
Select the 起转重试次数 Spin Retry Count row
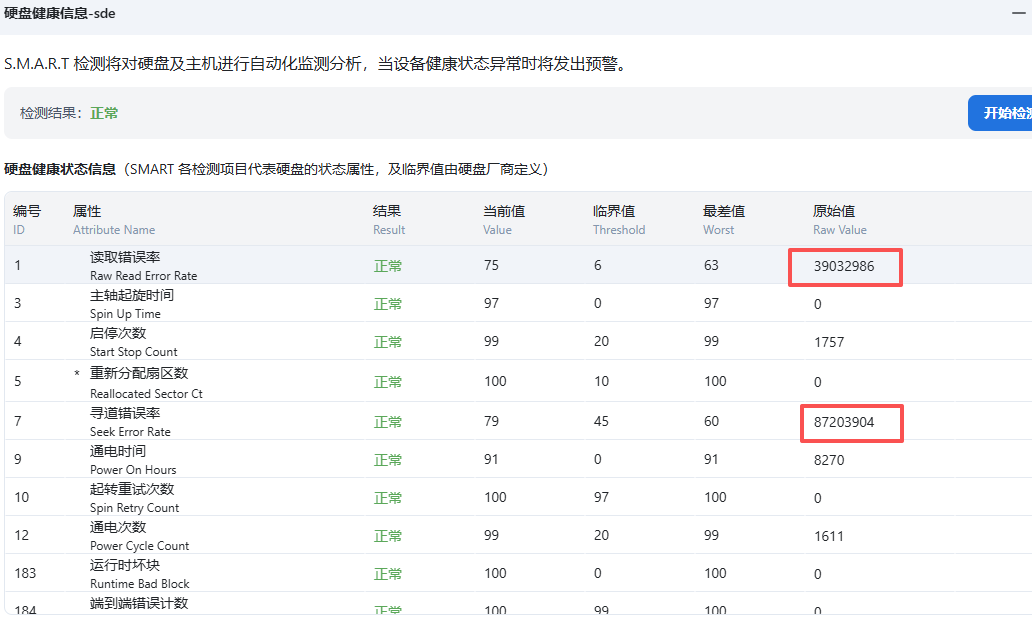click(134, 498)
